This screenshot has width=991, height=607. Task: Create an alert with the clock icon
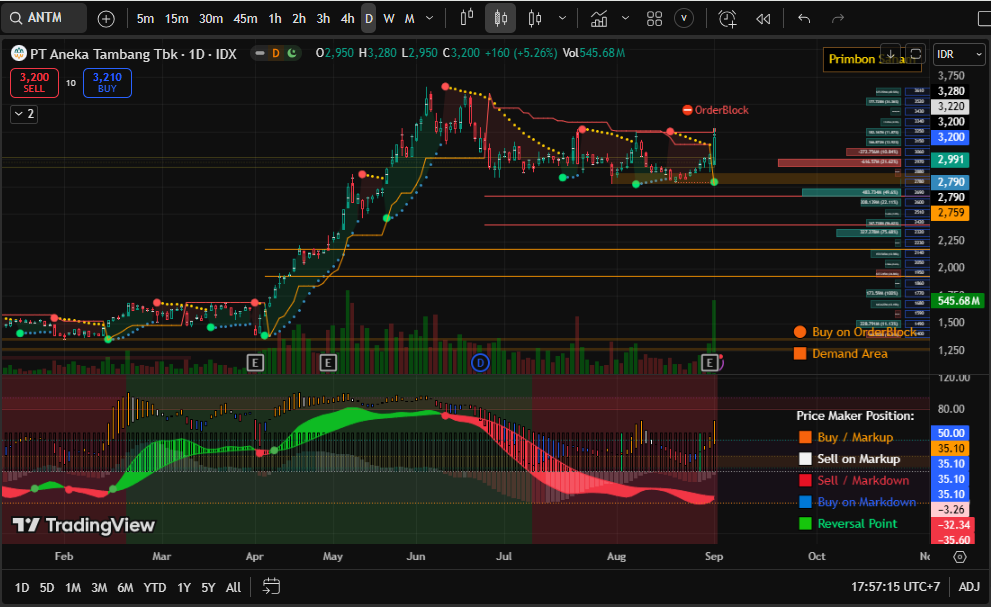coord(727,19)
